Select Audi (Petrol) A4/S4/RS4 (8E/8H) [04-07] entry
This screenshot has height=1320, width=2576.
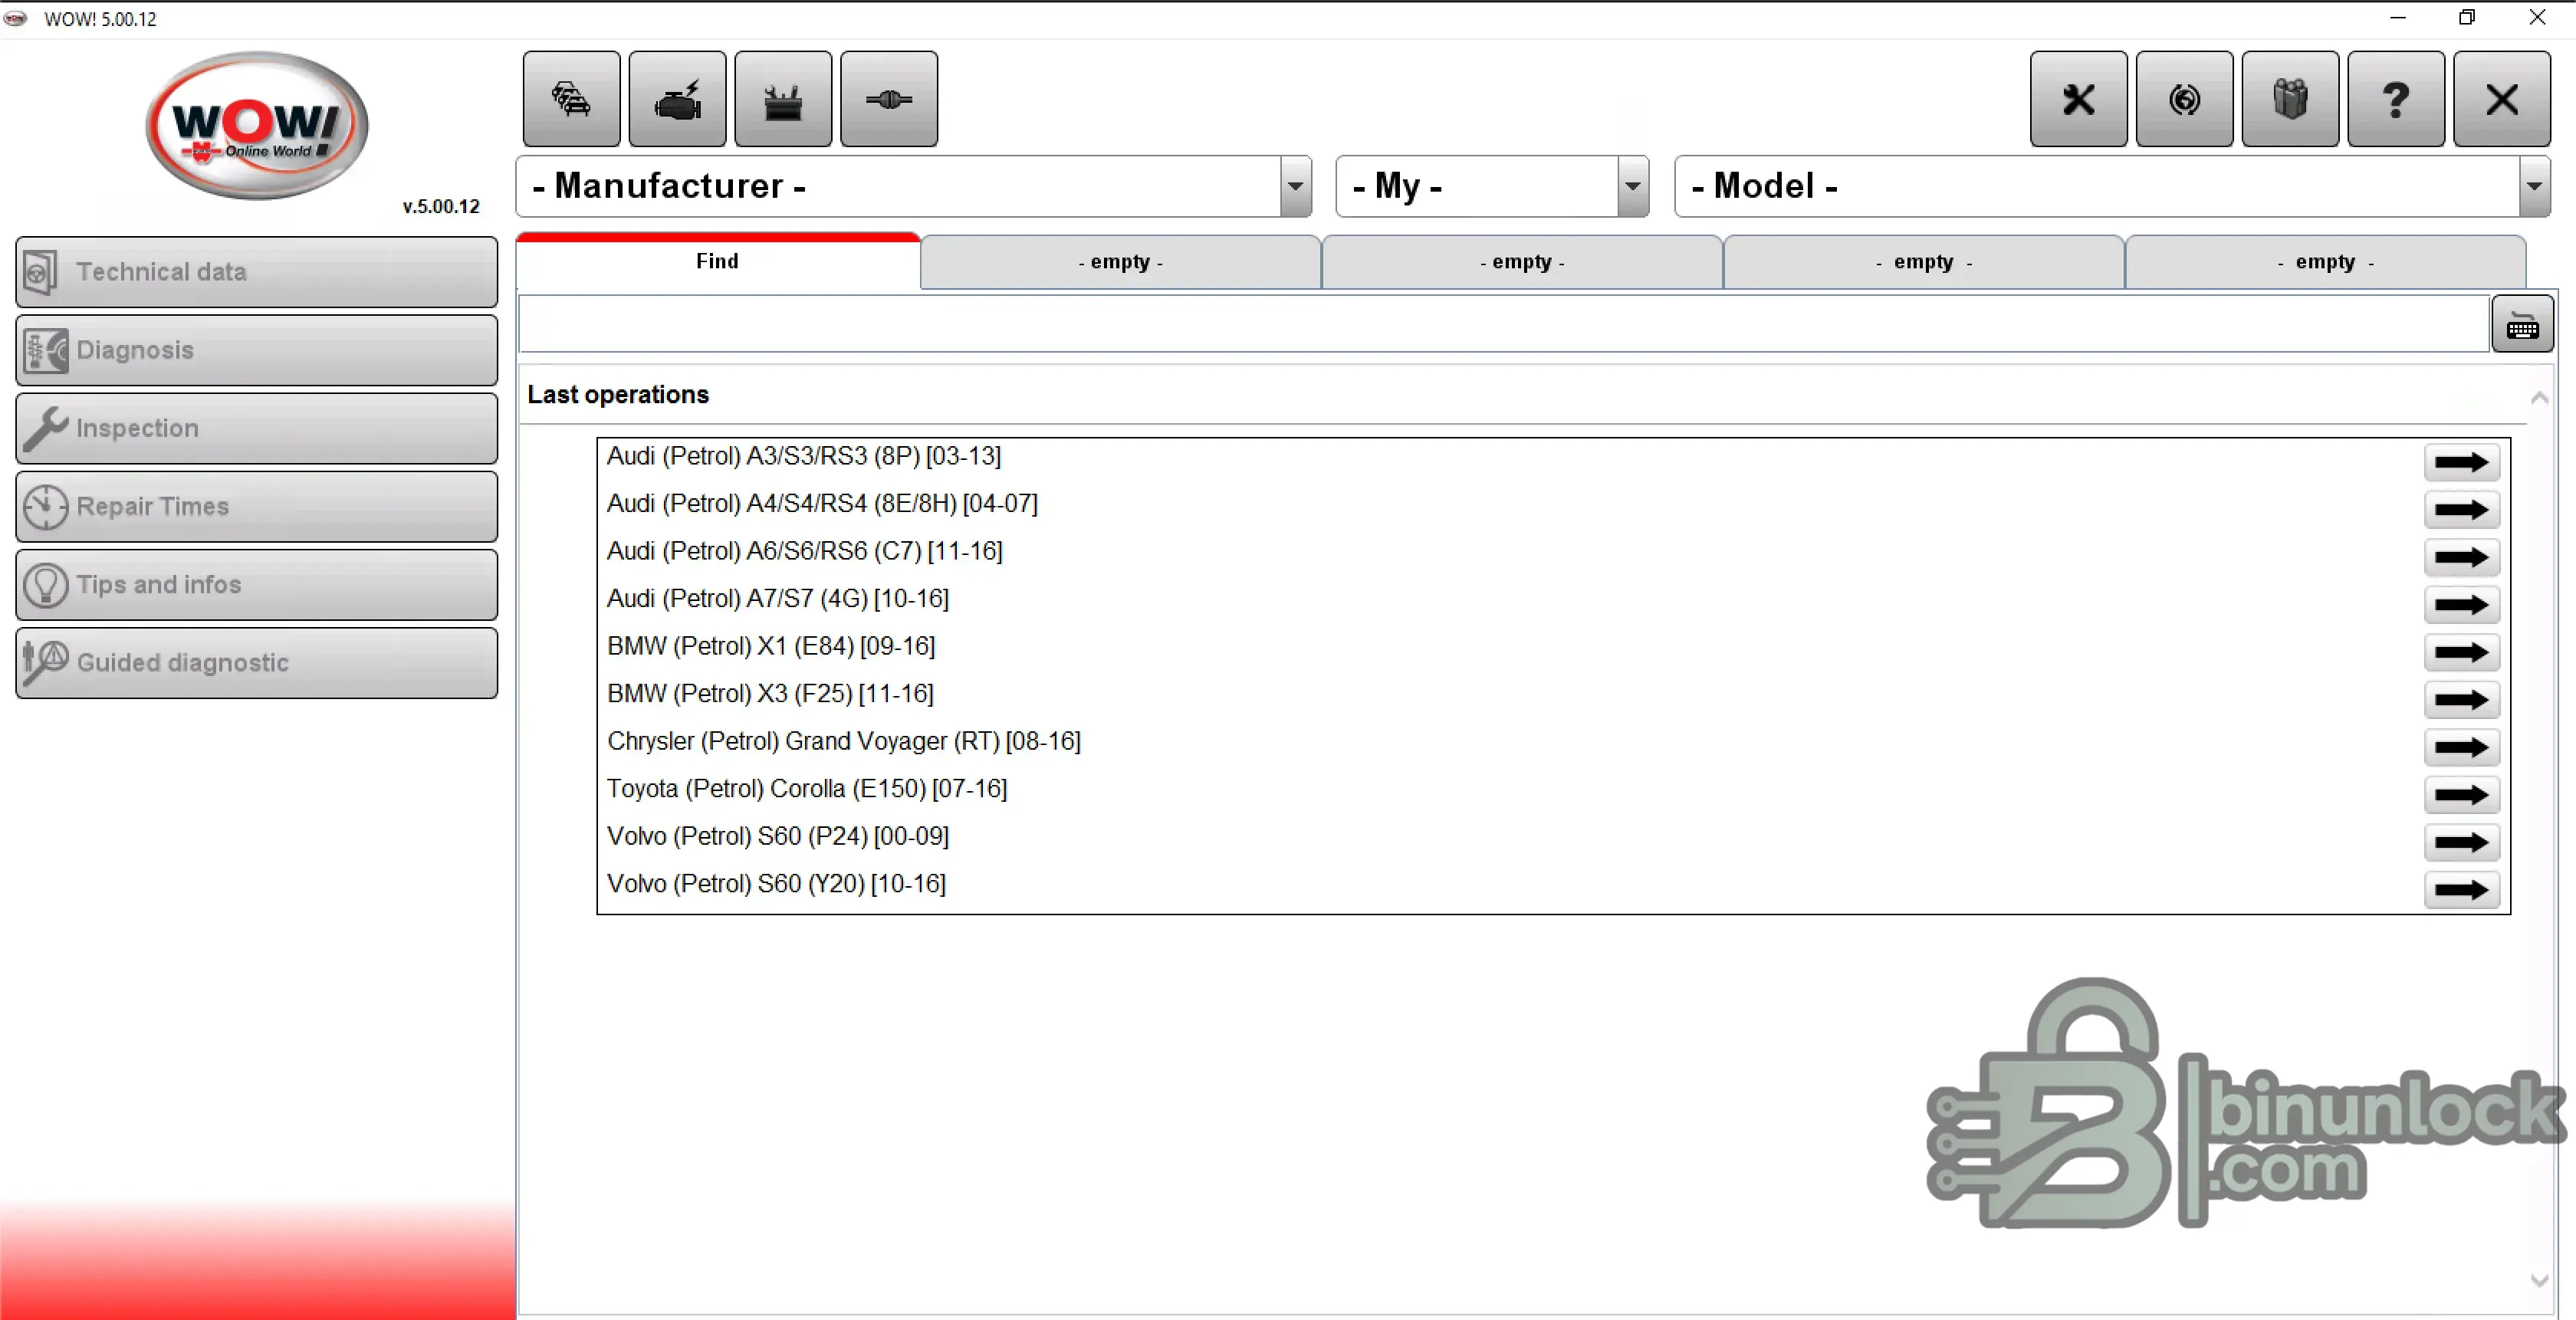click(822, 503)
